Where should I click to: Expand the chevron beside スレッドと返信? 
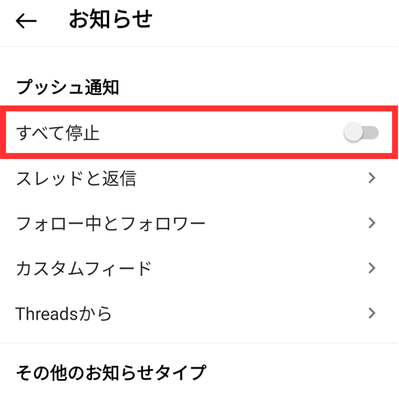[372, 178]
